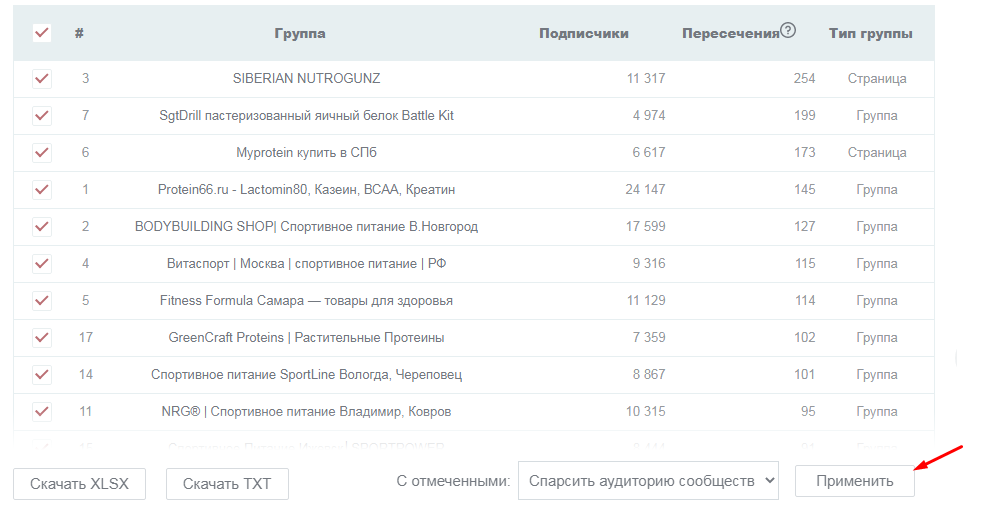Click Fitness Formula Самара group name
Image resolution: width=982 pixels, height=510 pixels.
click(x=306, y=301)
